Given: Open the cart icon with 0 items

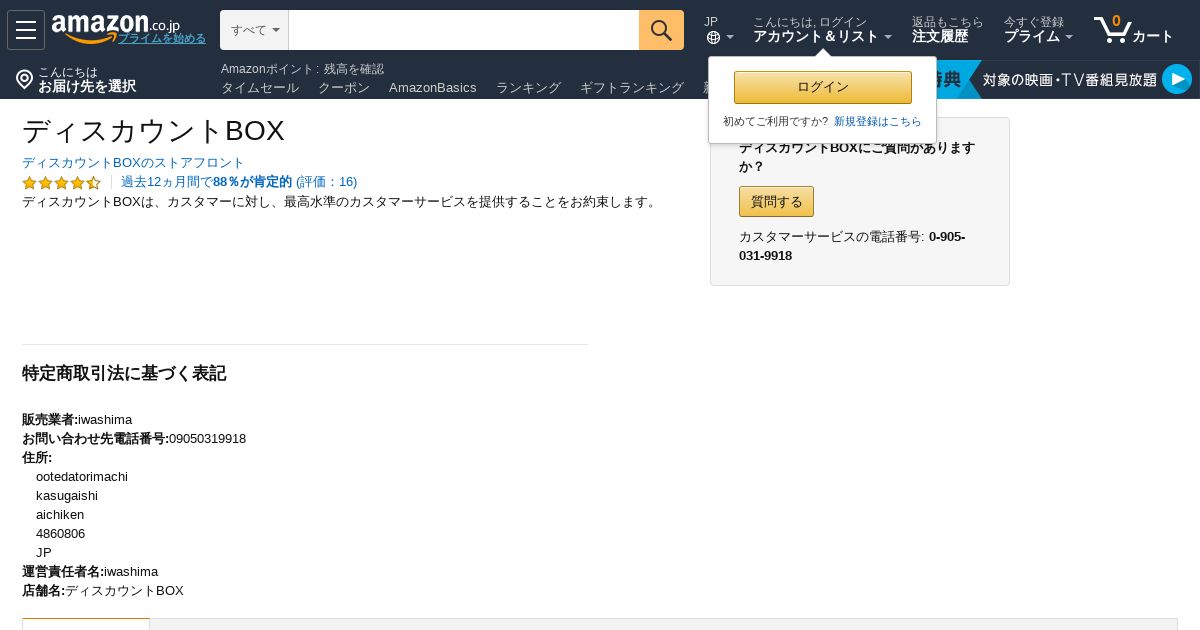Looking at the screenshot, I should point(1112,29).
